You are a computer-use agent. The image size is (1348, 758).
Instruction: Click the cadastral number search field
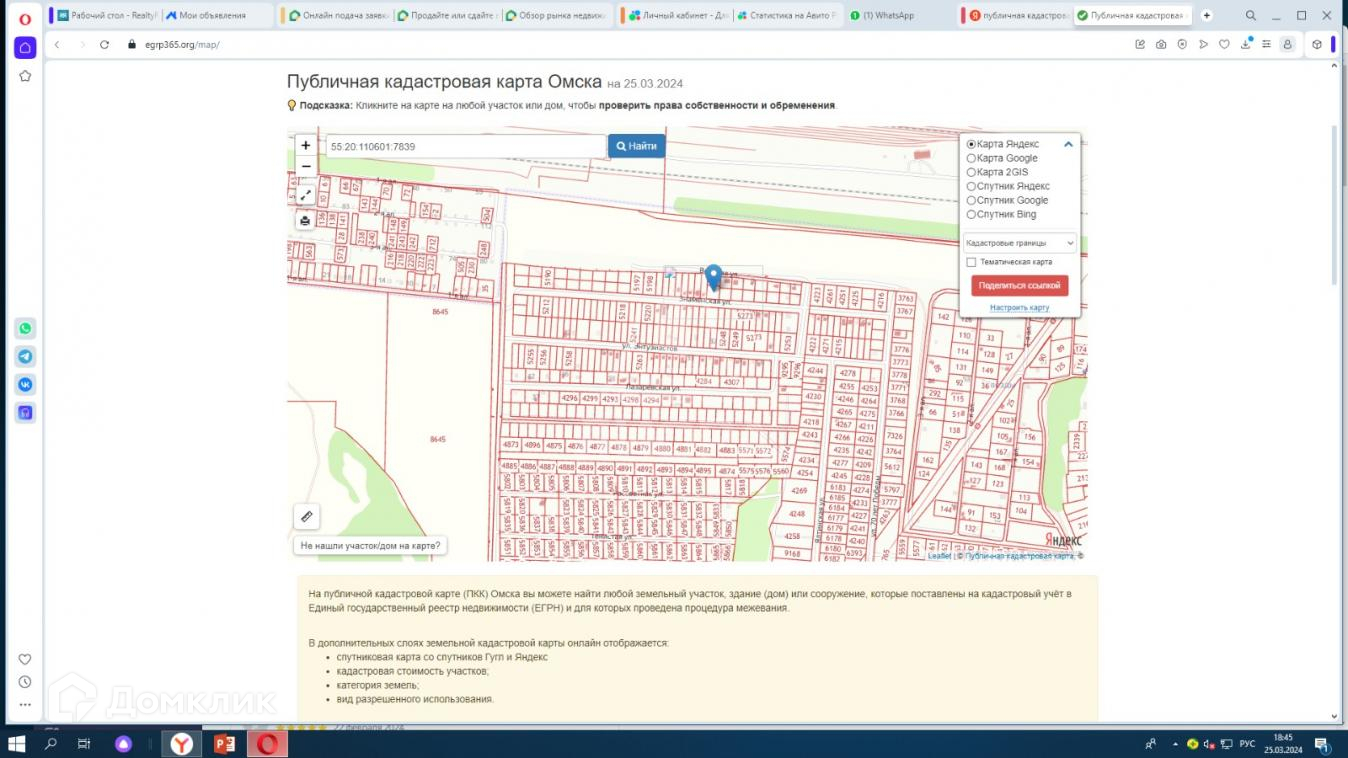466,147
